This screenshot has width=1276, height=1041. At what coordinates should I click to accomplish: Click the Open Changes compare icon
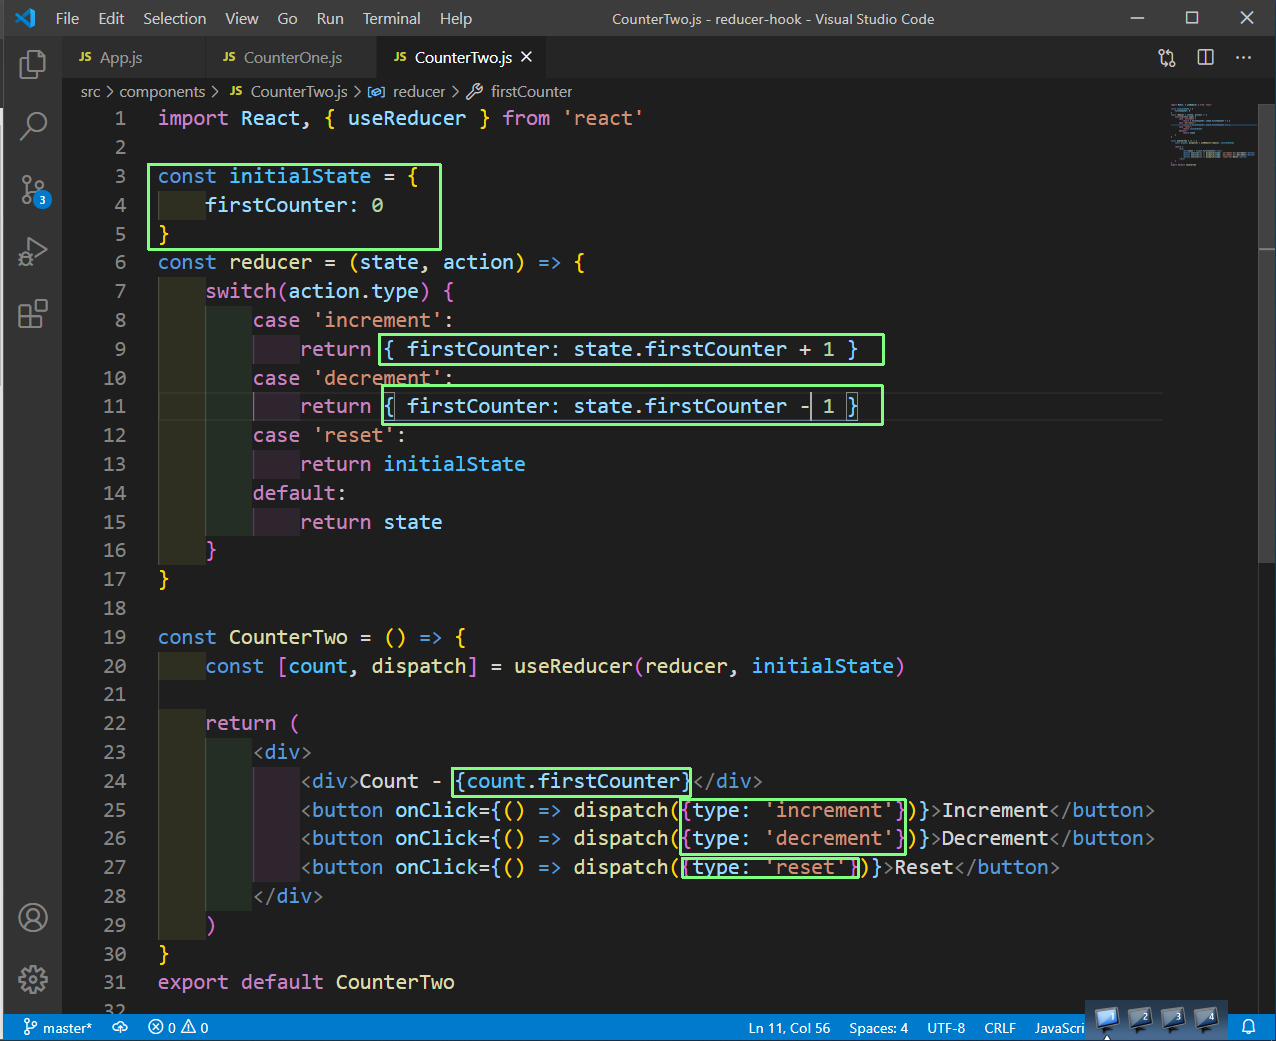pos(1167,57)
